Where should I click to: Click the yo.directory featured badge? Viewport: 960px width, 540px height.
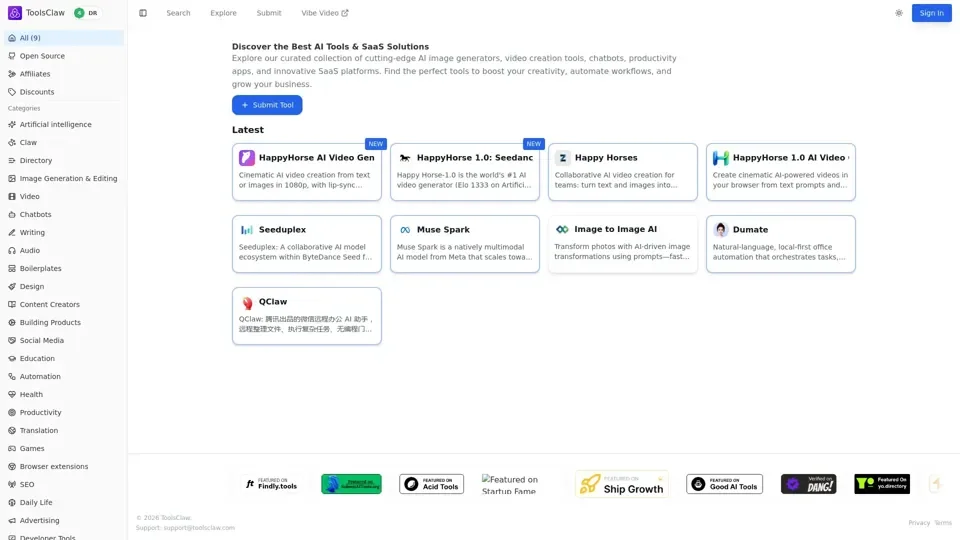(x=882, y=484)
